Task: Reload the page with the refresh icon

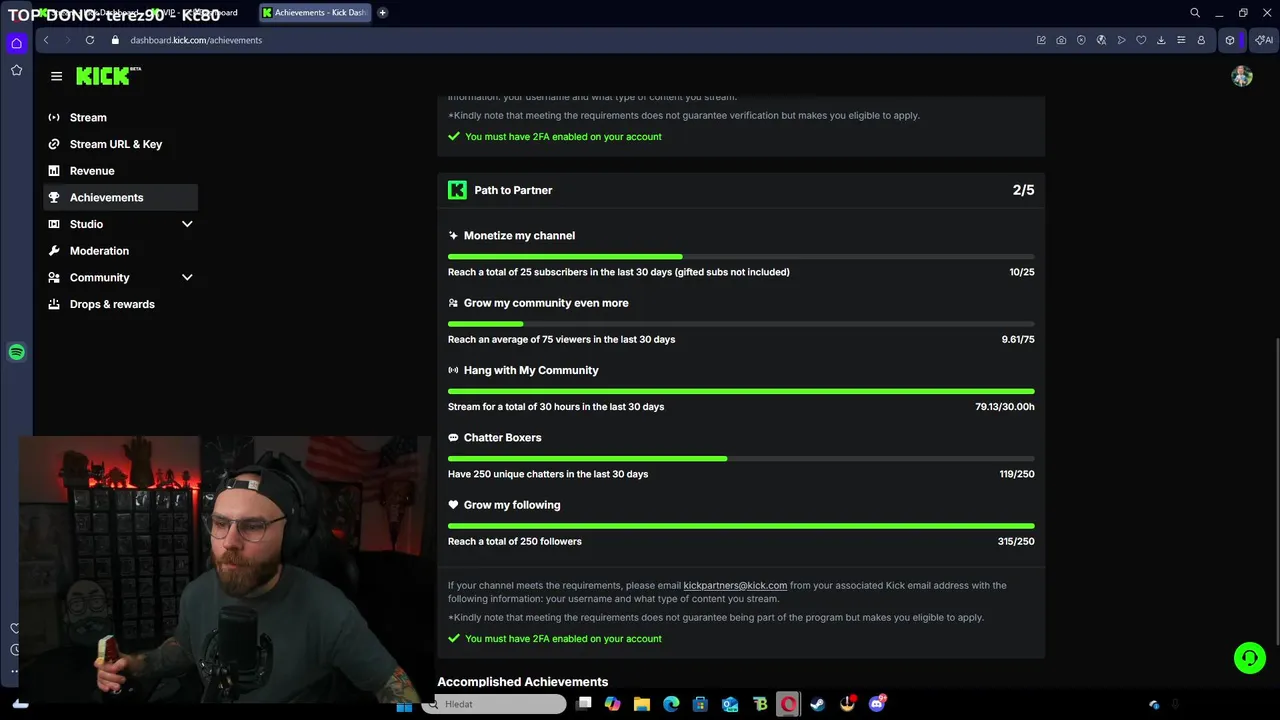Action: coord(90,40)
